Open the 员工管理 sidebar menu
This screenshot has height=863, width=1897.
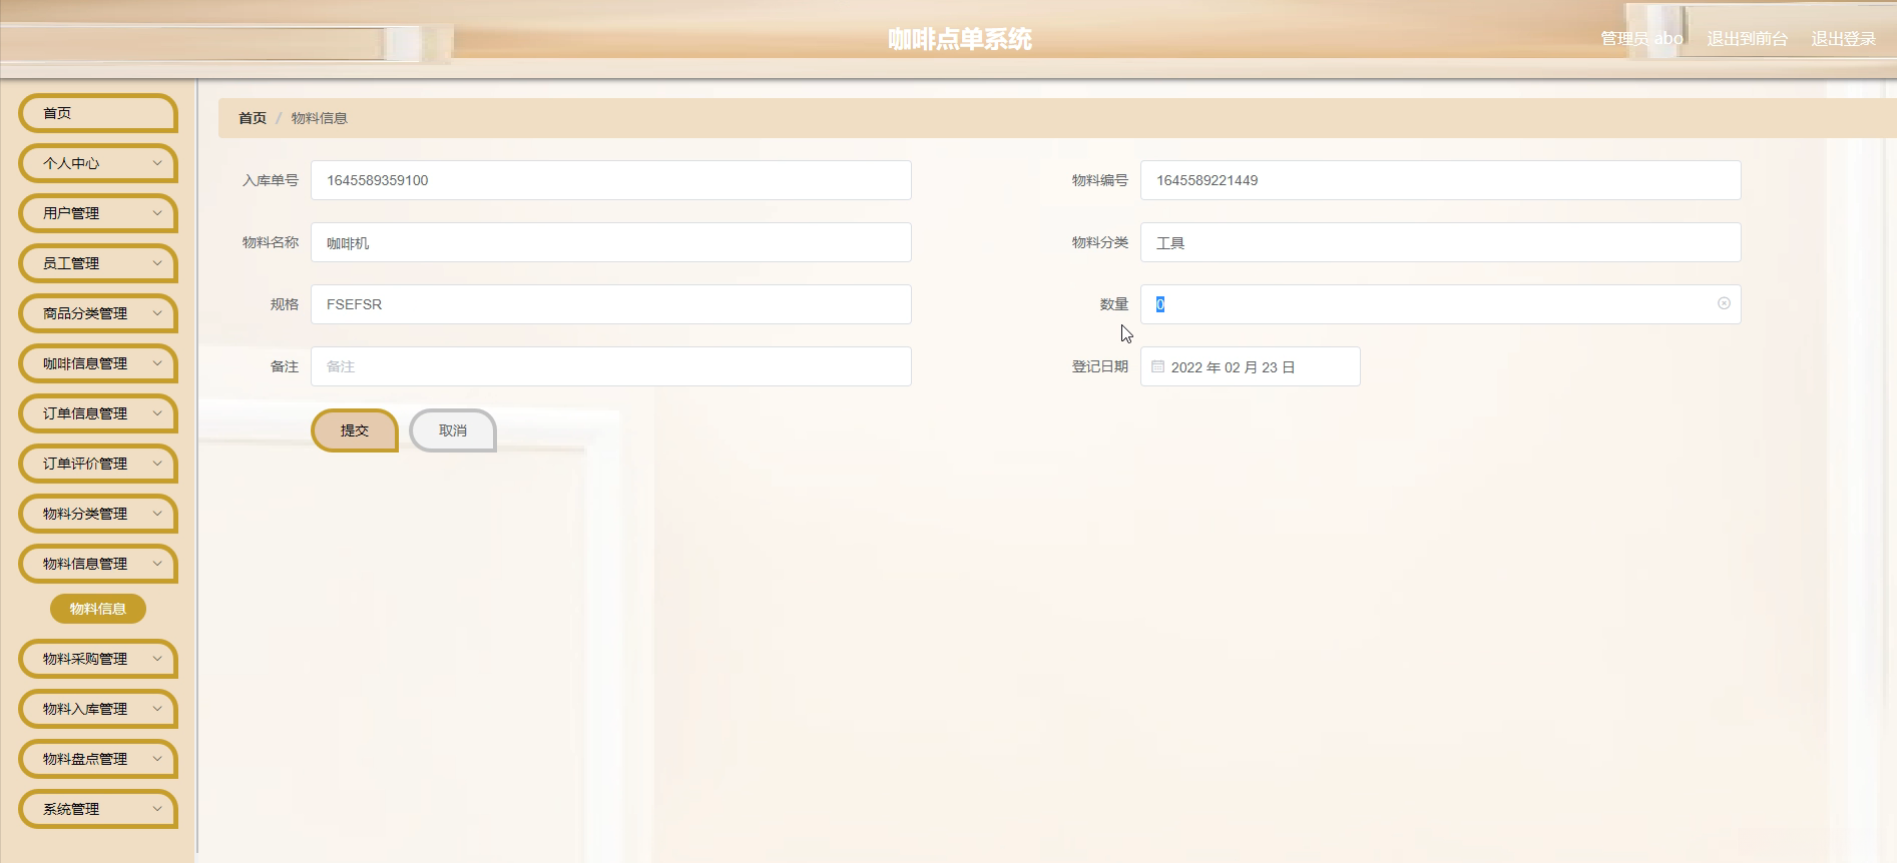click(98, 263)
